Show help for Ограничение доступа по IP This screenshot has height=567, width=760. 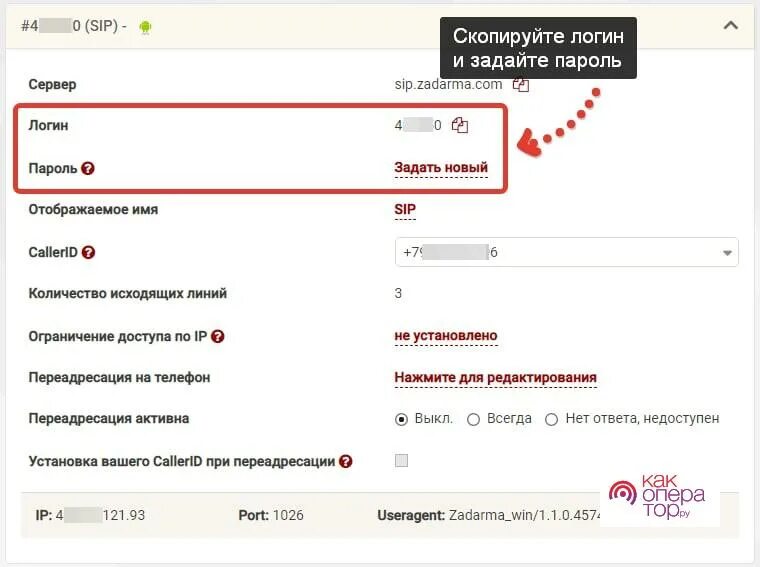tap(218, 336)
